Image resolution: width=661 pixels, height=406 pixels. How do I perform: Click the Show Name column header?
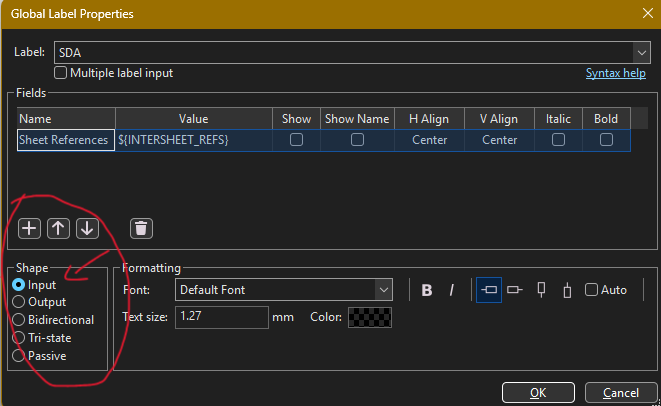tap(357, 119)
